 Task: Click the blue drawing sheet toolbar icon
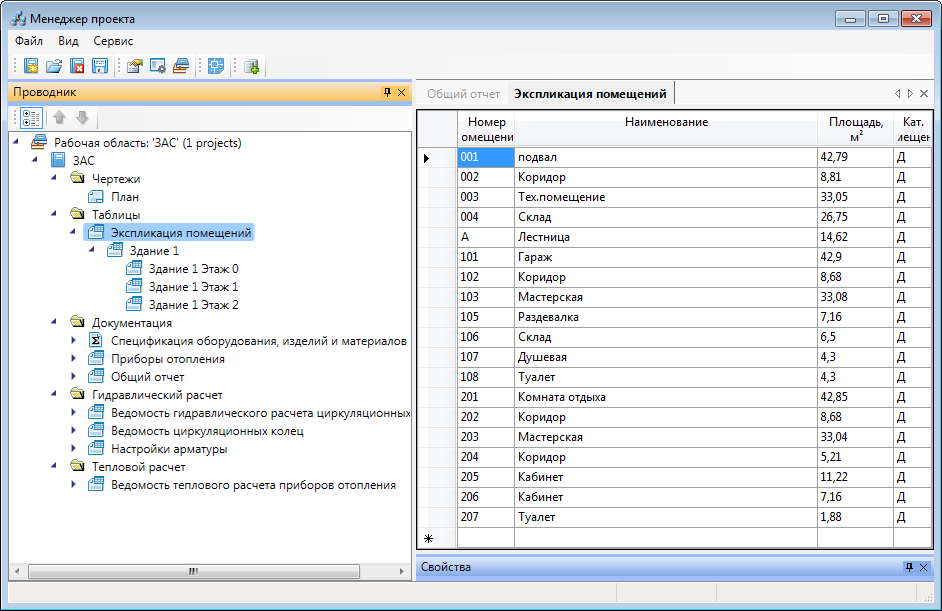click(216, 65)
